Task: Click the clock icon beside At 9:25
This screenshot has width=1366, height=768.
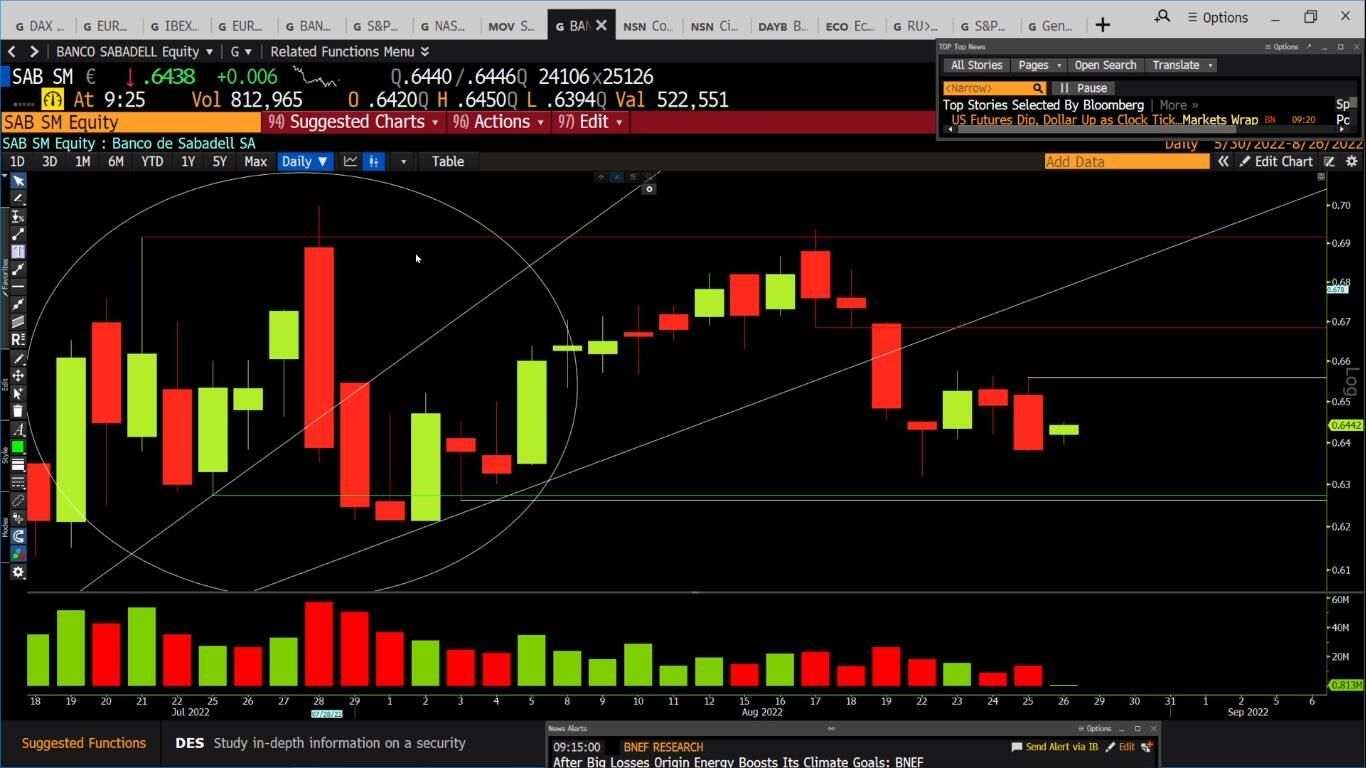Action: [x=52, y=99]
